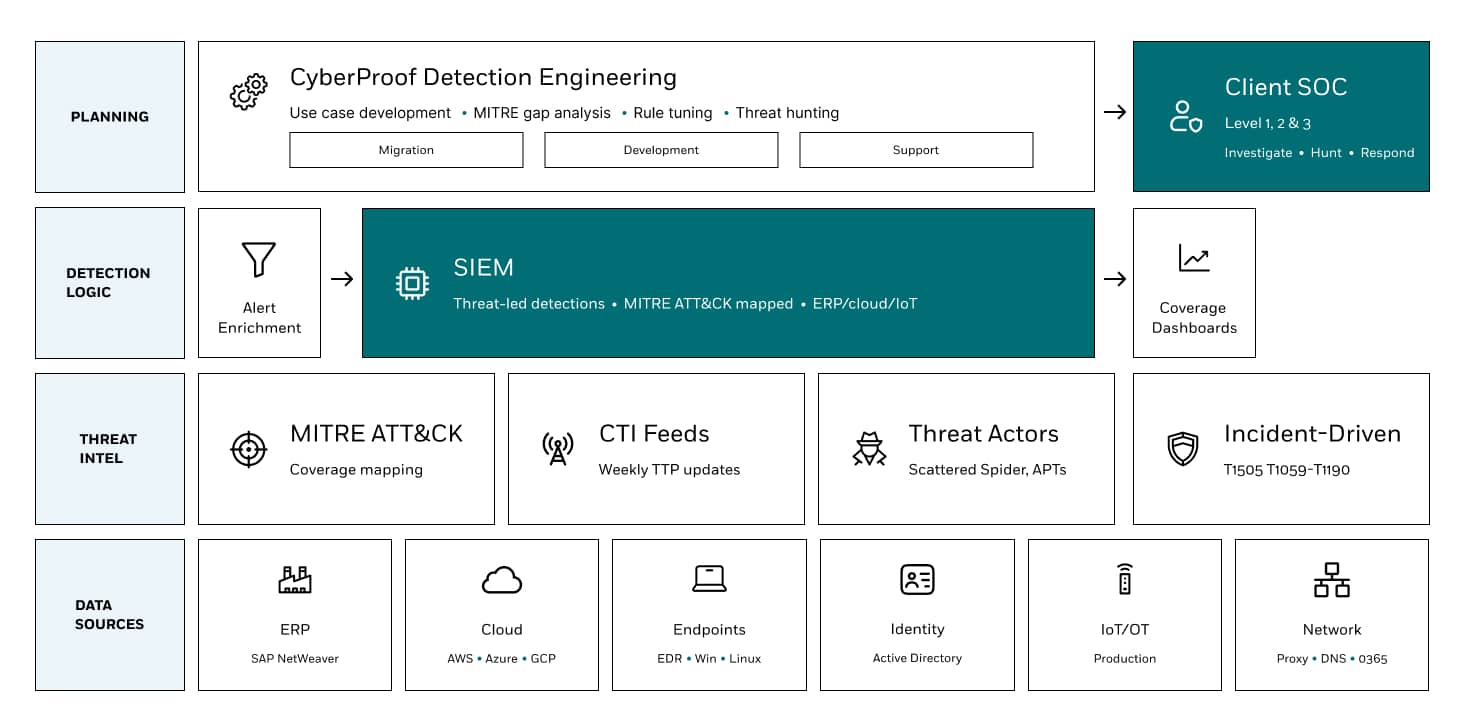Image resolution: width=1459 pixels, height=725 pixels.
Task: Click the MITRE ATT&CK target icon
Action: tap(248, 449)
